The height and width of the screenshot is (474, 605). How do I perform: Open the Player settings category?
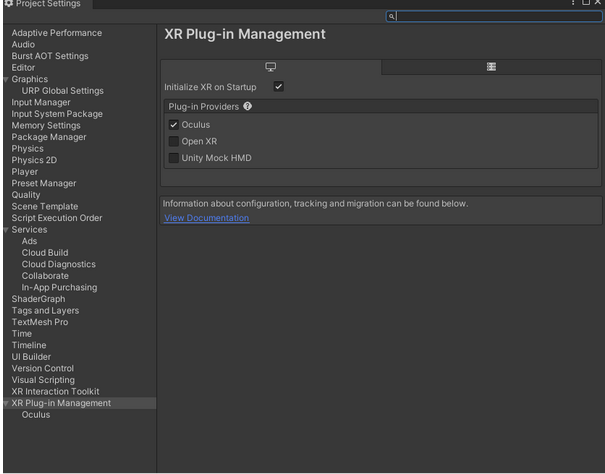click(x=25, y=172)
